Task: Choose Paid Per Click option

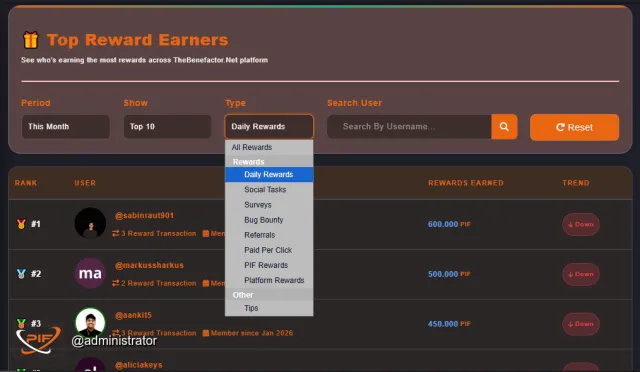Action: point(269,250)
